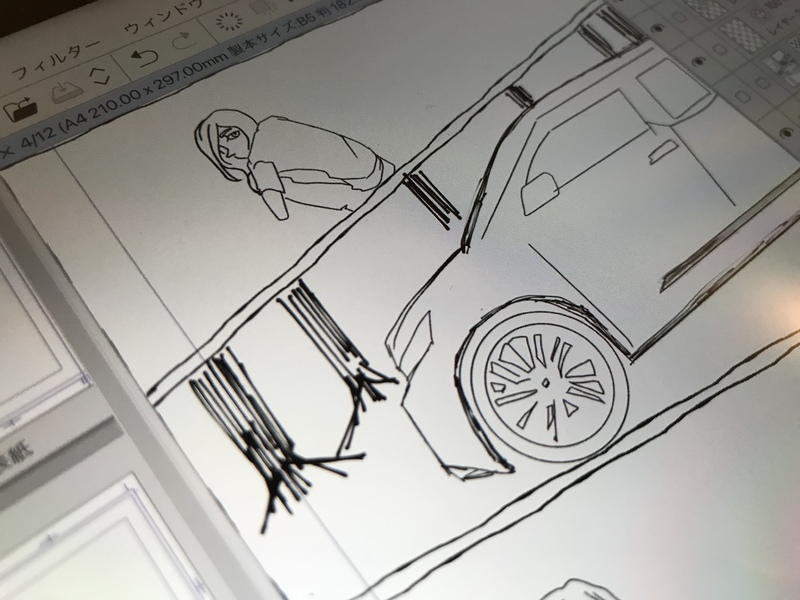Toggle eye icon of topmost visible layer

tap(658, 27)
